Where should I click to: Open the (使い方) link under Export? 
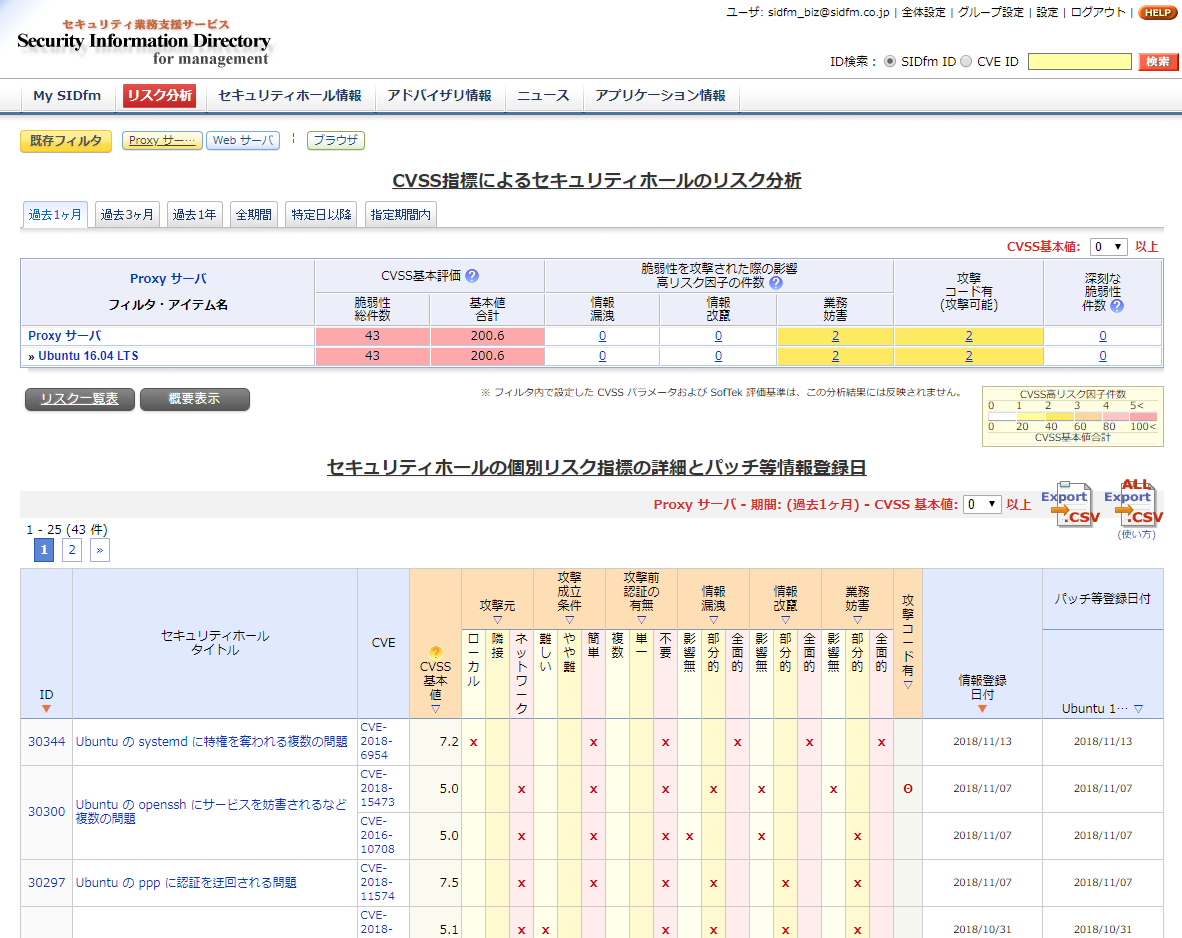click(x=1136, y=535)
